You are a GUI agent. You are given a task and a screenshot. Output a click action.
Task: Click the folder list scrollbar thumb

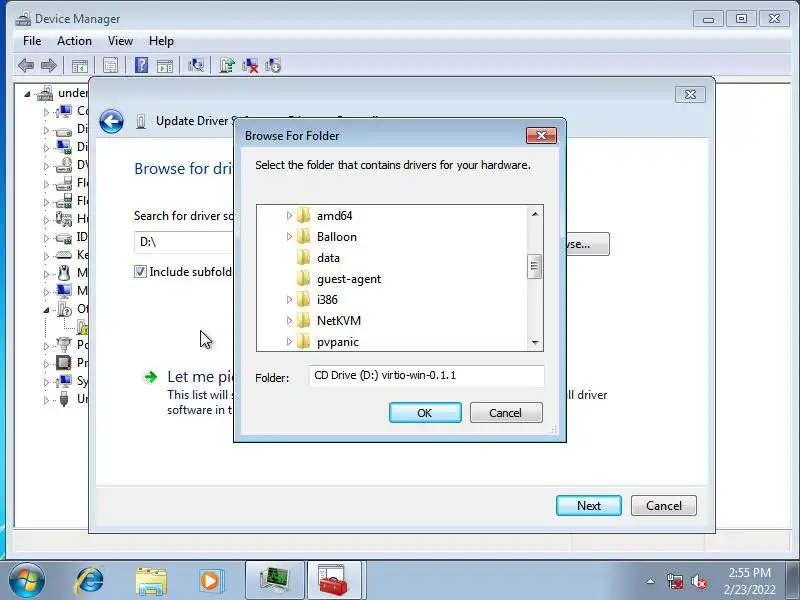(x=535, y=266)
